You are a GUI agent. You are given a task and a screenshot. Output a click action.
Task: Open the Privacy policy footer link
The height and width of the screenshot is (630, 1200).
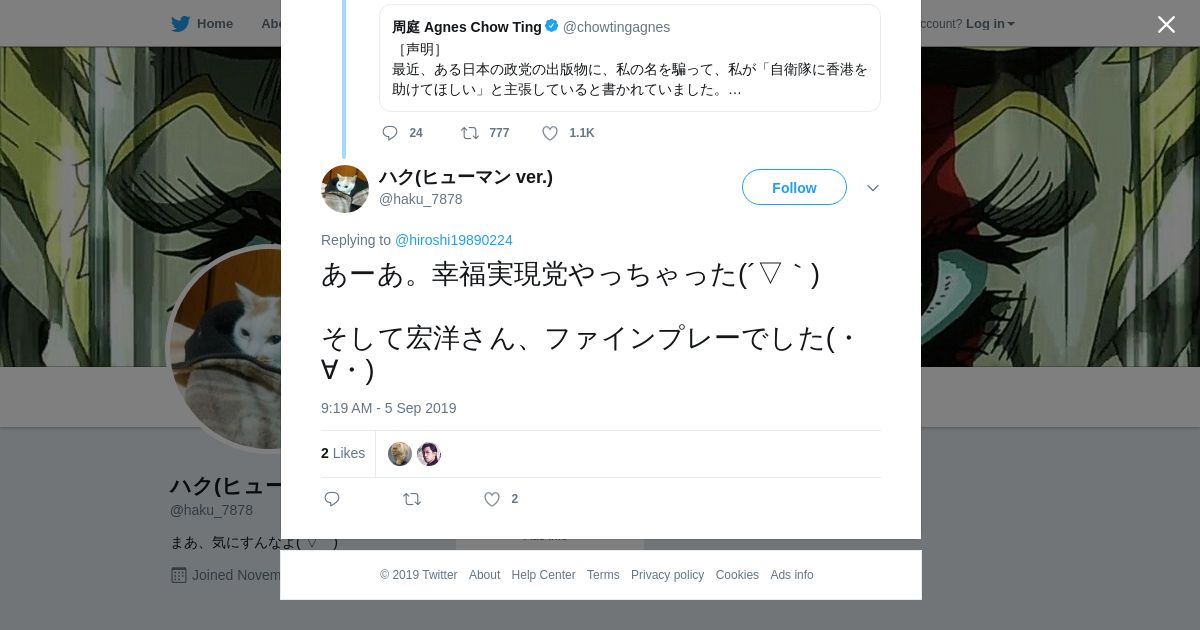(667, 575)
